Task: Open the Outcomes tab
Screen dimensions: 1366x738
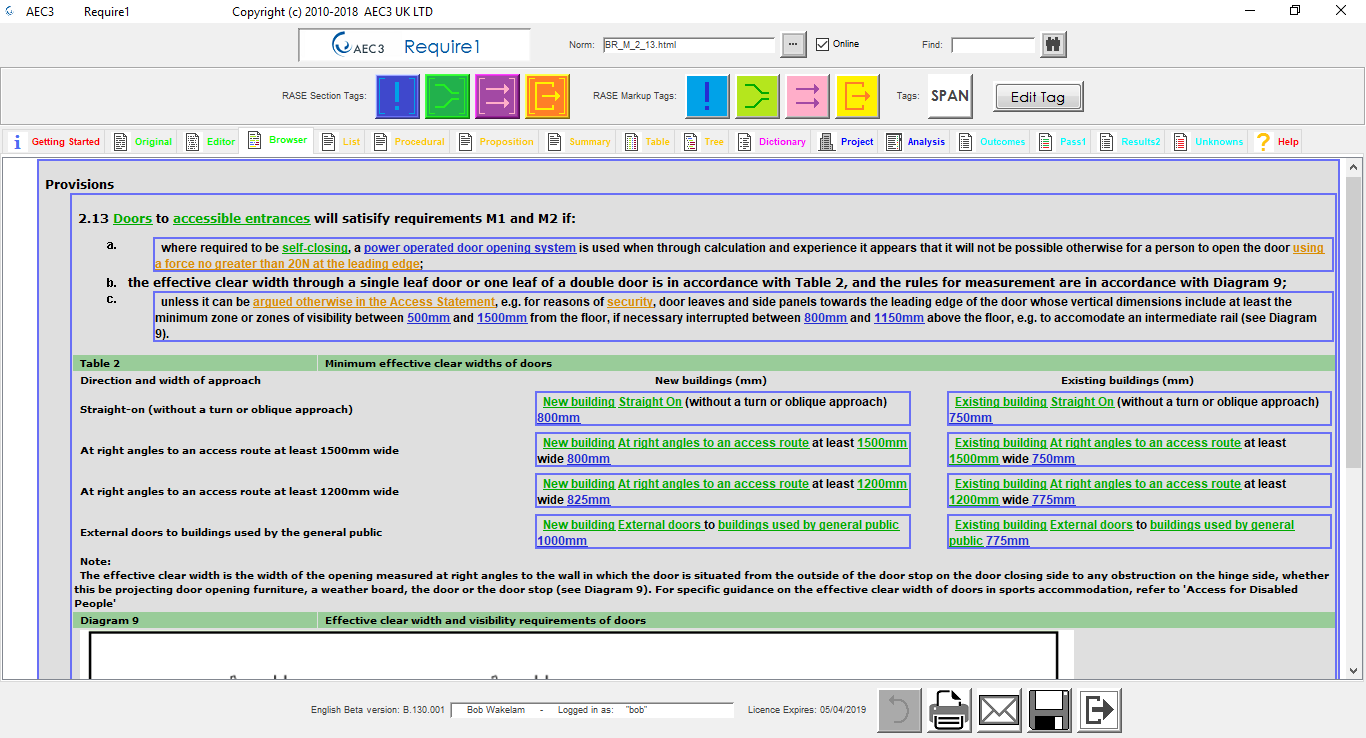Action: (x=992, y=142)
